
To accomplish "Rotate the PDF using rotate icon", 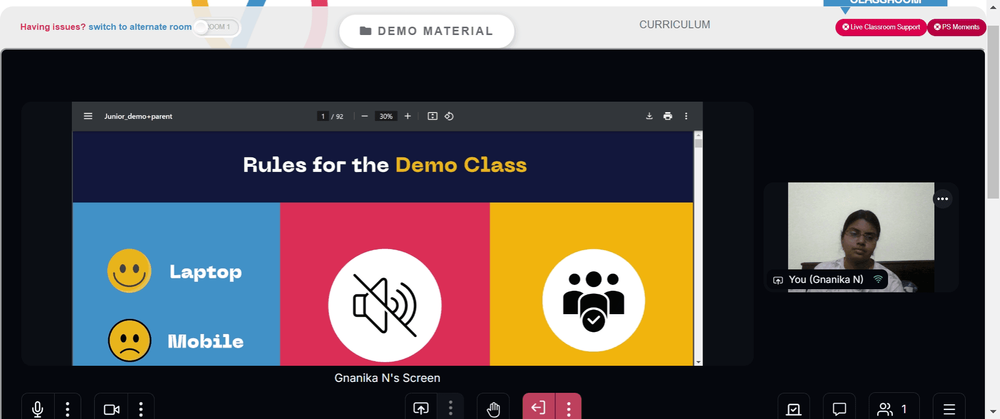I will coord(449,116).
